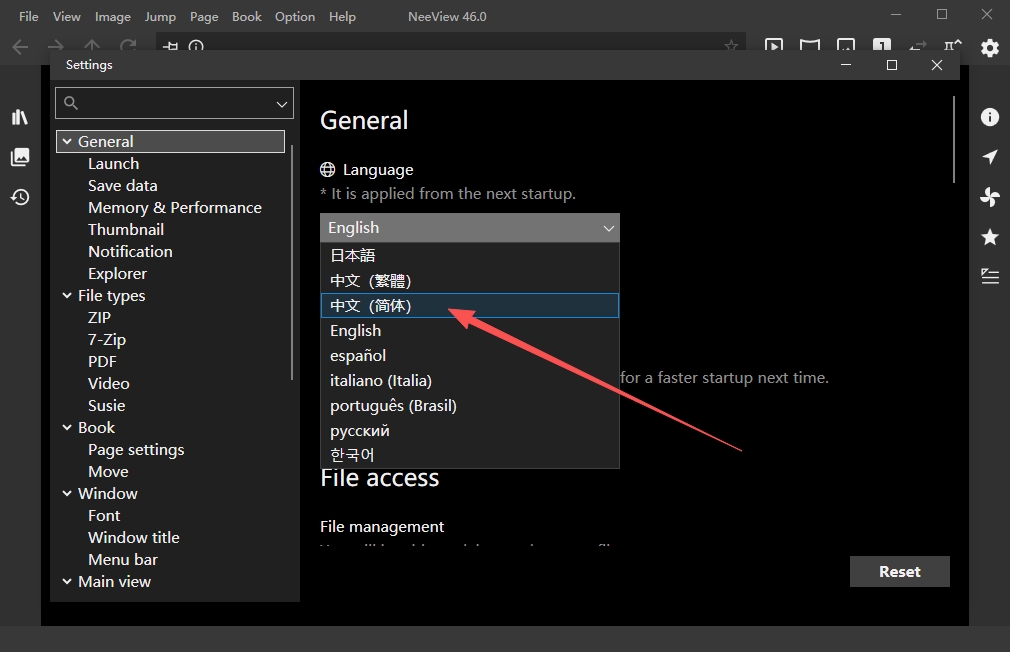The width and height of the screenshot is (1010, 652).
Task: Open the bookmarks star panel icon
Action: 989,237
